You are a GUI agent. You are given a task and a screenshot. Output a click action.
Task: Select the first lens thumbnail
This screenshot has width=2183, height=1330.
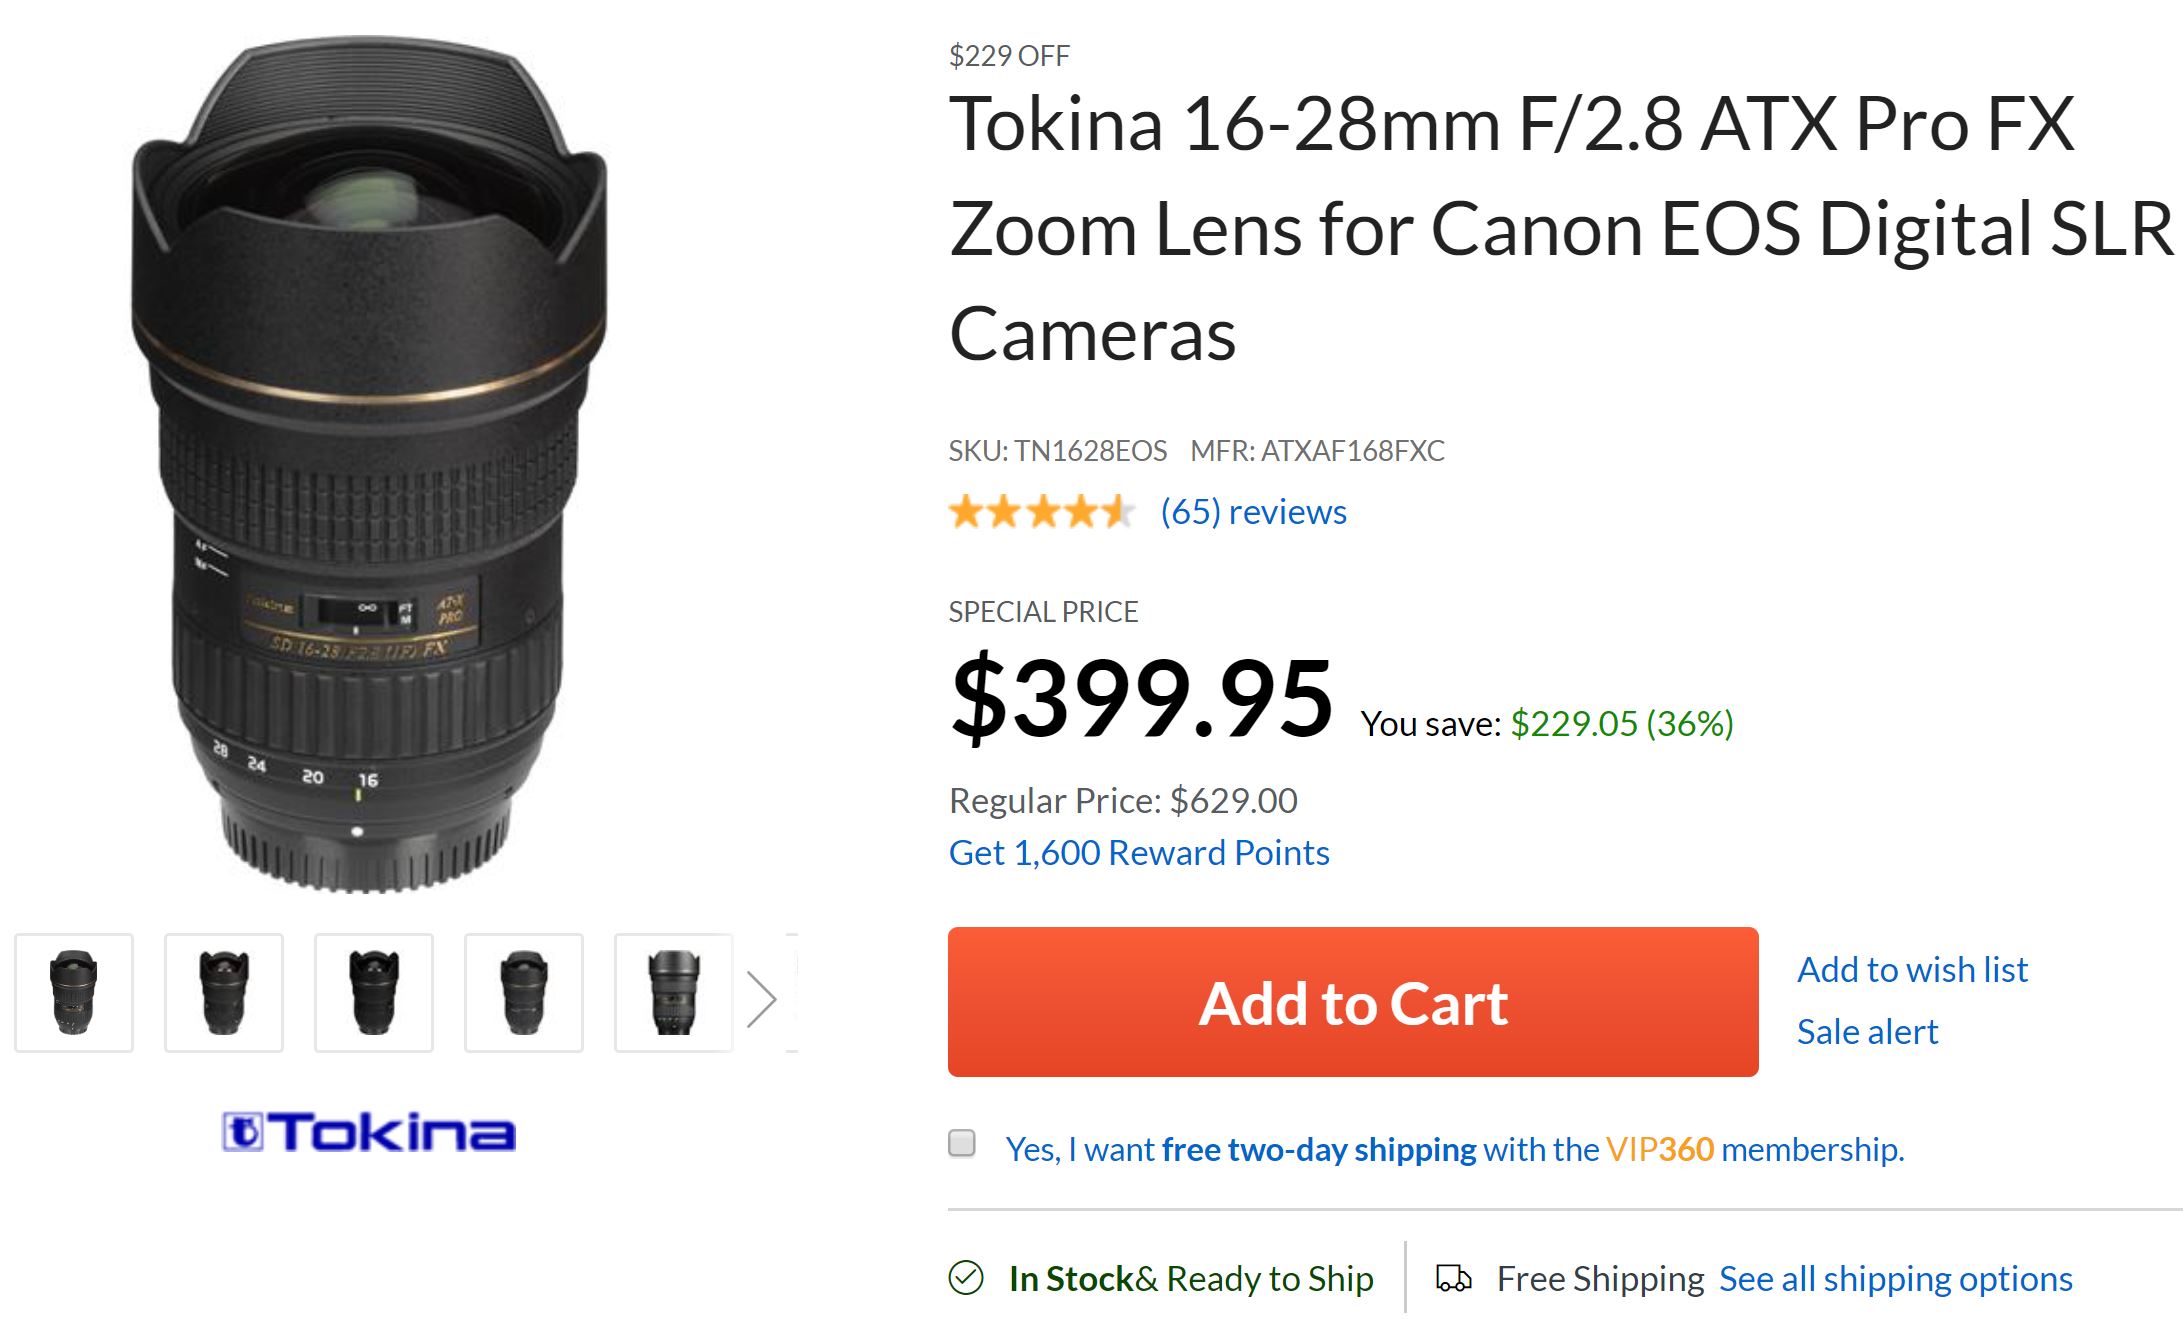click(x=74, y=992)
